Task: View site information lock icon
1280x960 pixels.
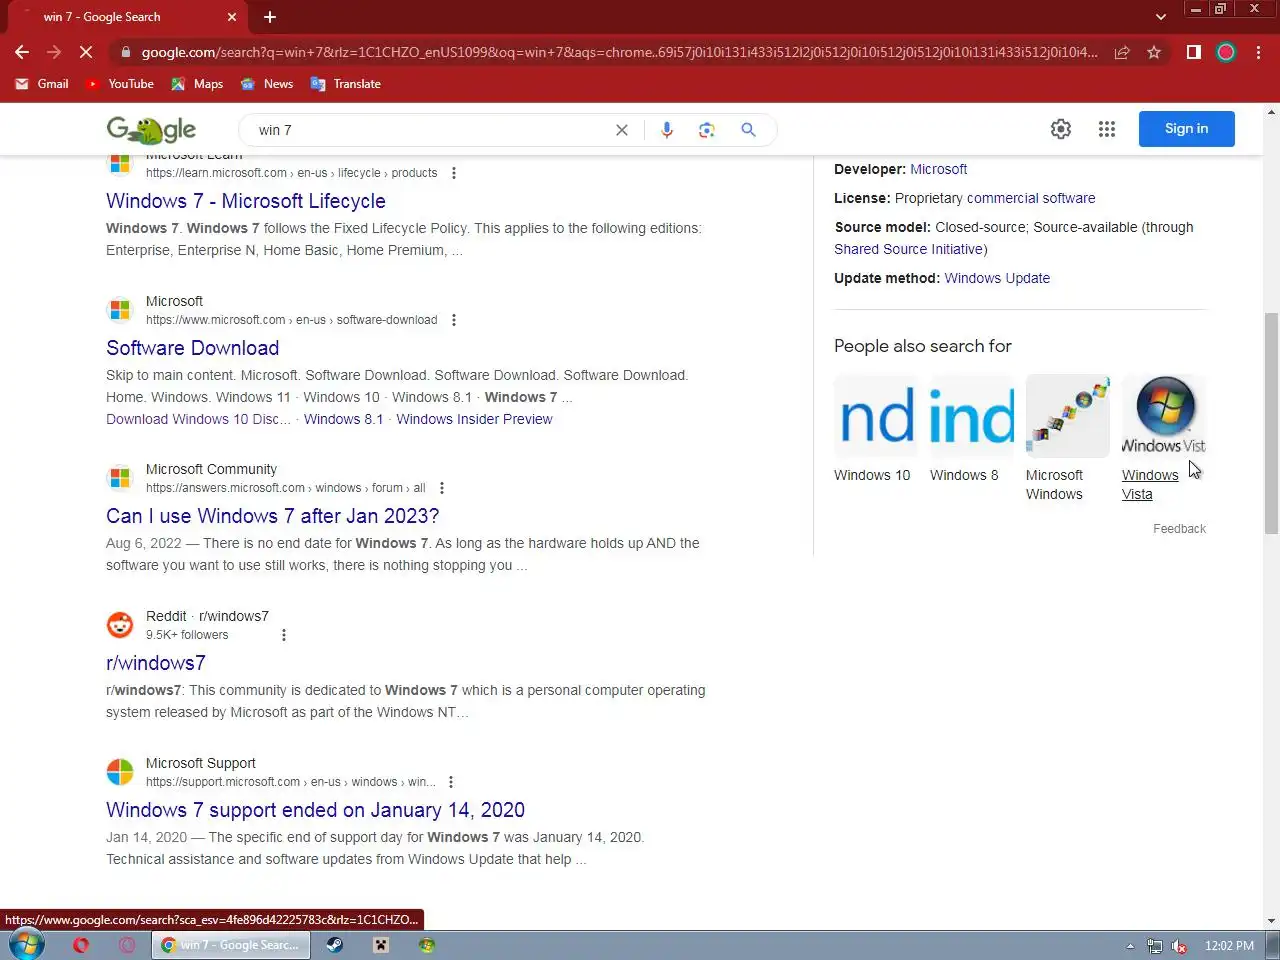Action: pyautogui.click(x=124, y=52)
